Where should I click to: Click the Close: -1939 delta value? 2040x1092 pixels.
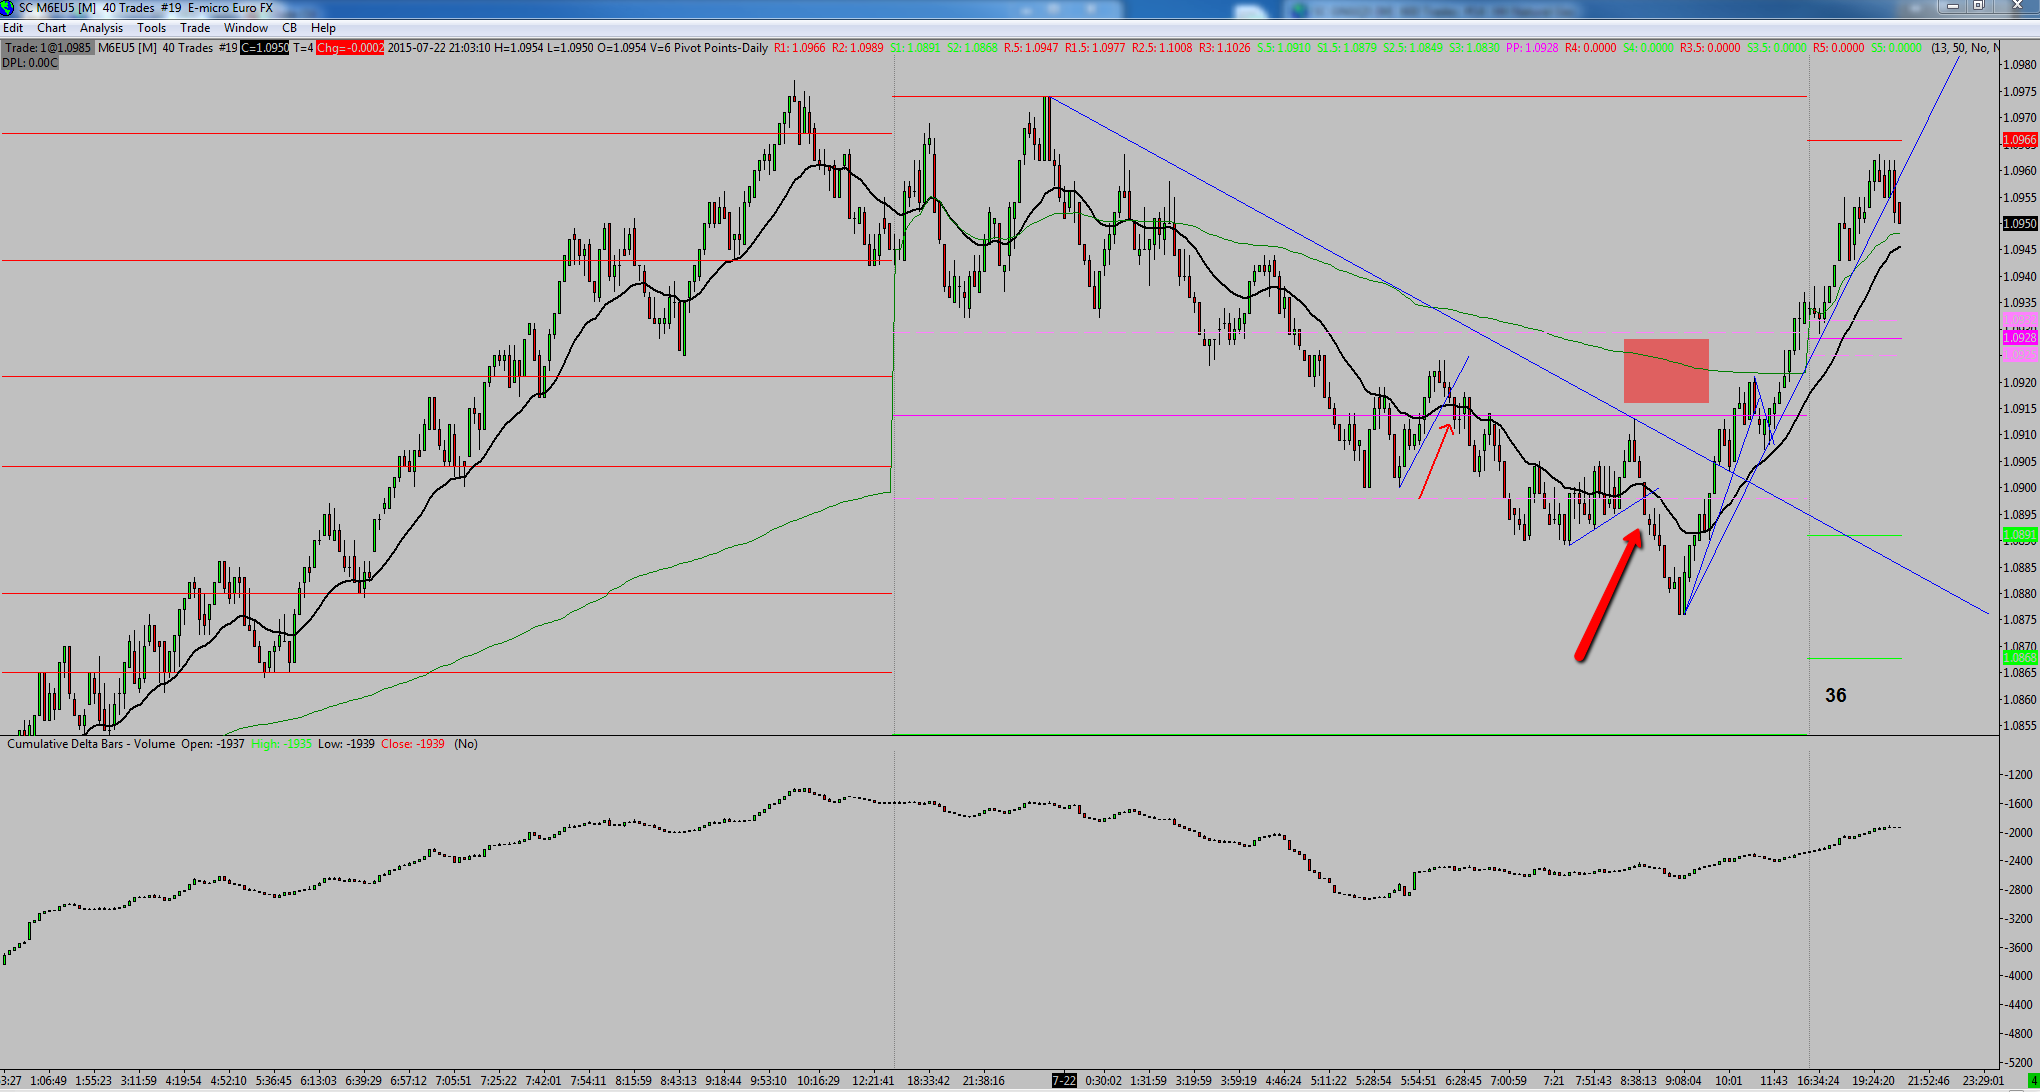[413, 744]
